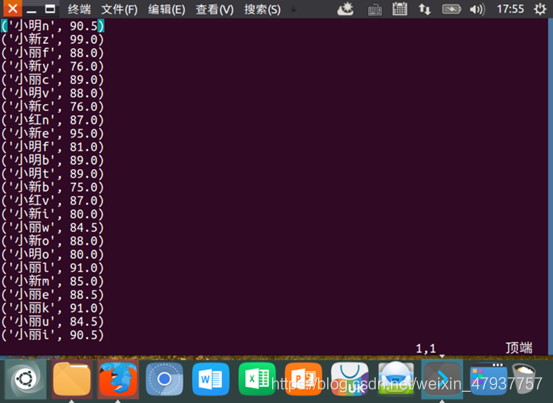This screenshot has height=403, width=553.
Task: Click the line ('小丽c', 89.0)
Action: [x=53, y=80]
